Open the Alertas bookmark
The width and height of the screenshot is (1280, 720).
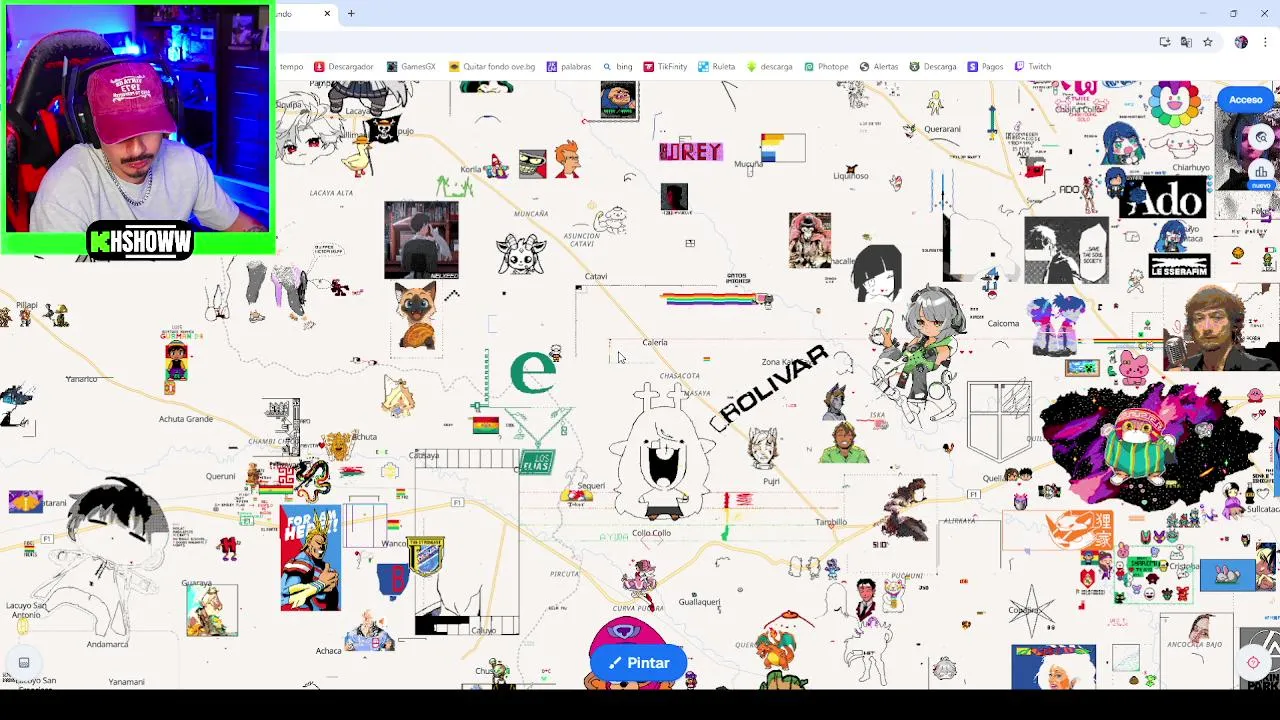point(879,67)
